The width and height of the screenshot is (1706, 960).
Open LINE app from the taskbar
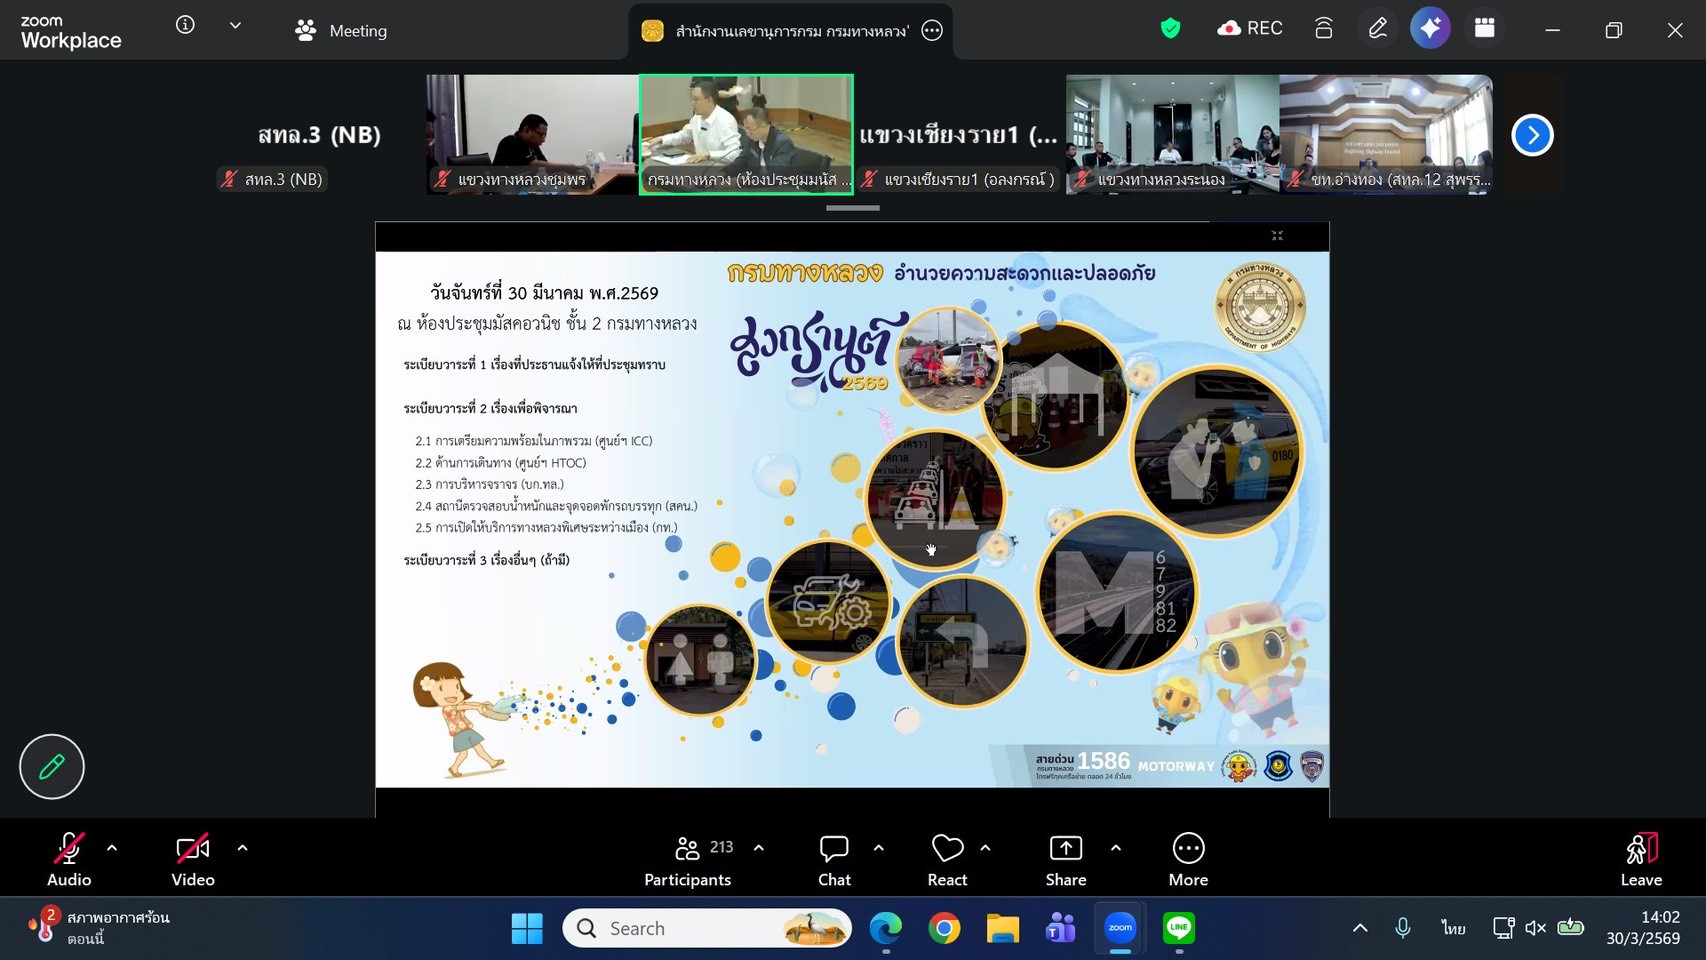1179,929
